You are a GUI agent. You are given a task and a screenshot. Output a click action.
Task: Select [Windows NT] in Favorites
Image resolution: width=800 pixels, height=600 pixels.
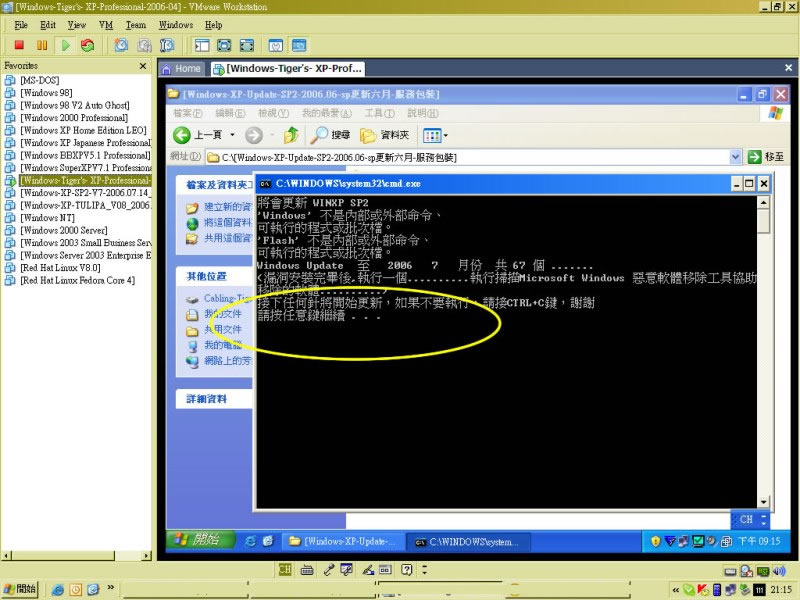pyautogui.click(x=47, y=217)
